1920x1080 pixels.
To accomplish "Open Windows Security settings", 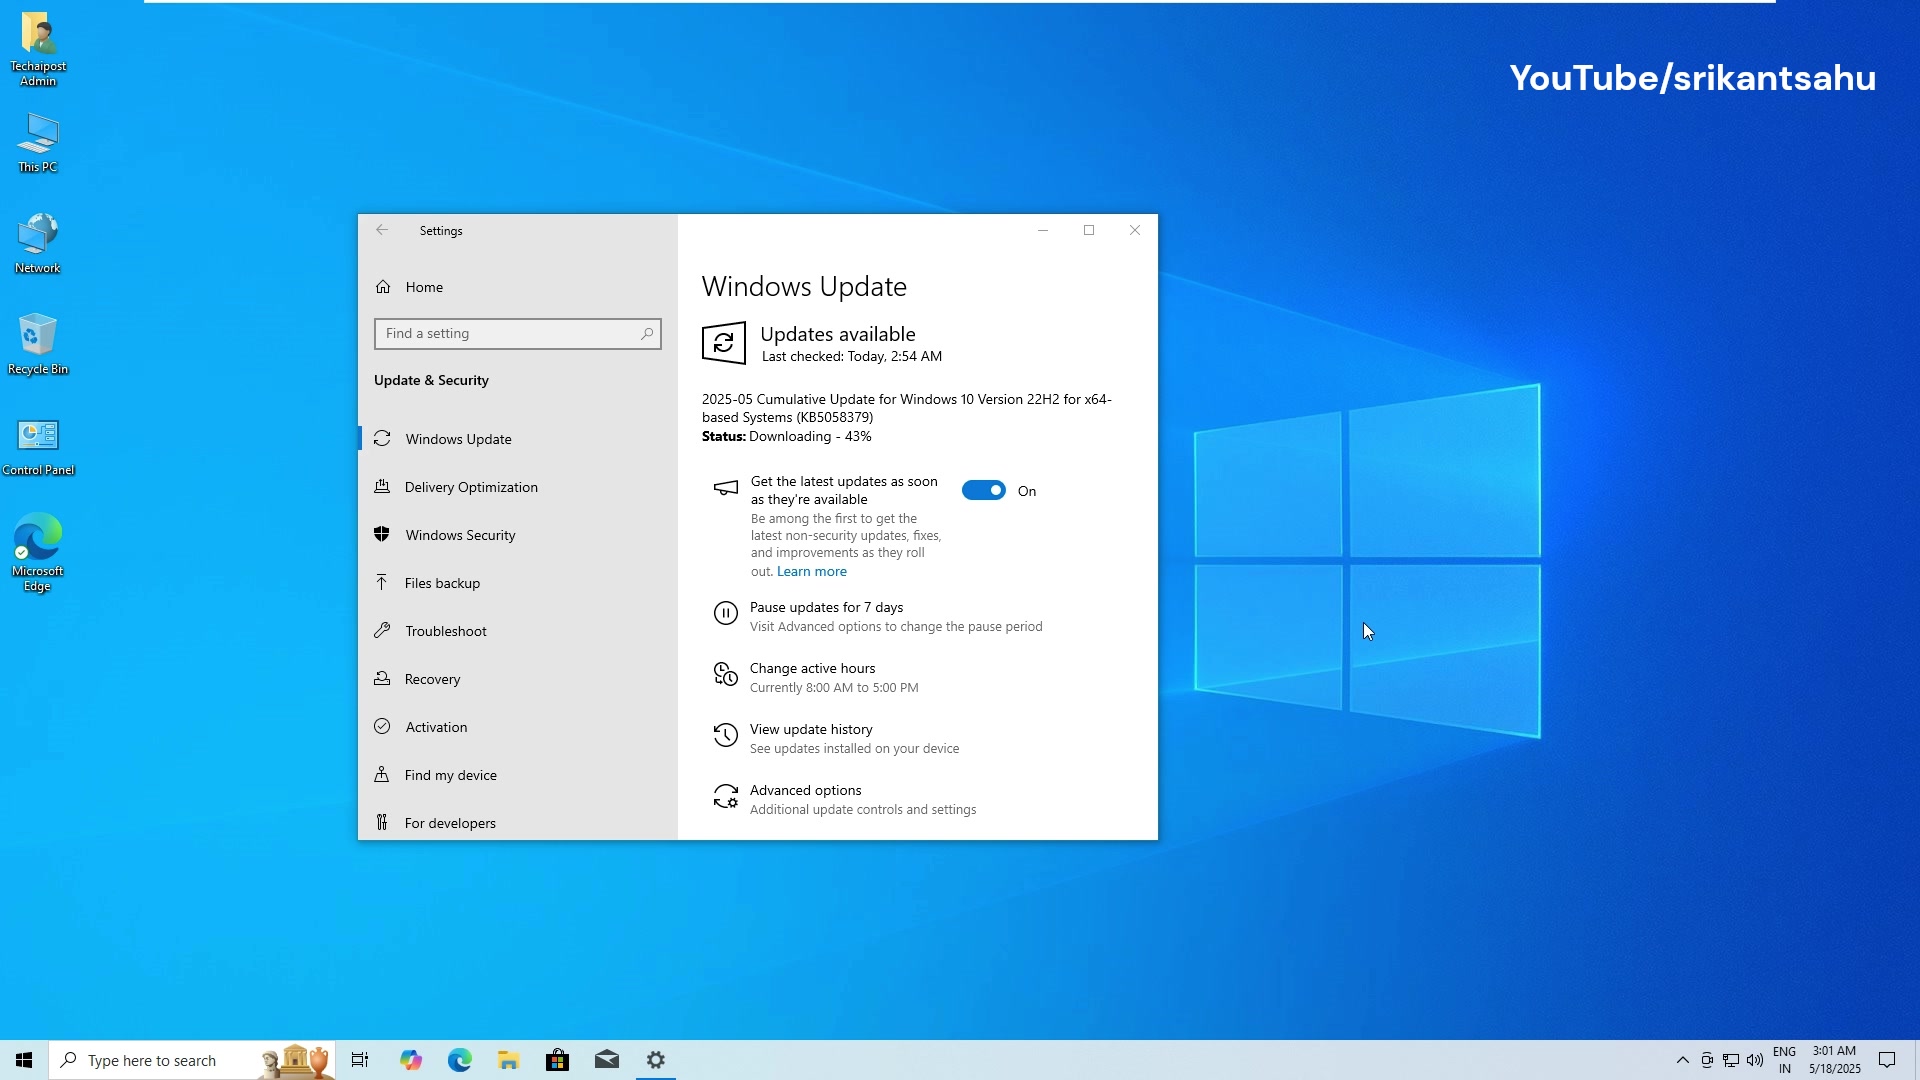I will tap(461, 534).
